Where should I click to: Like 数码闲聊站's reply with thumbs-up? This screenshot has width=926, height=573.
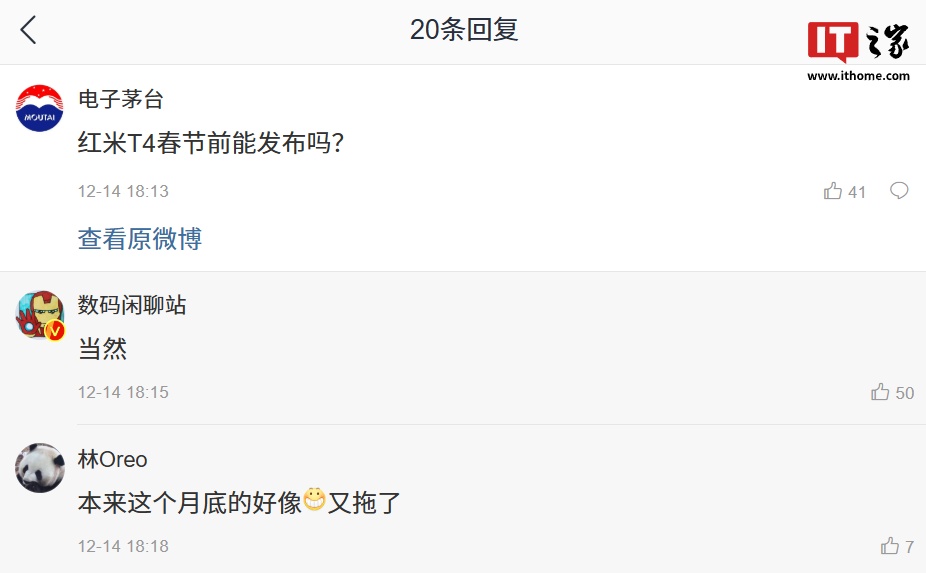pos(880,392)
